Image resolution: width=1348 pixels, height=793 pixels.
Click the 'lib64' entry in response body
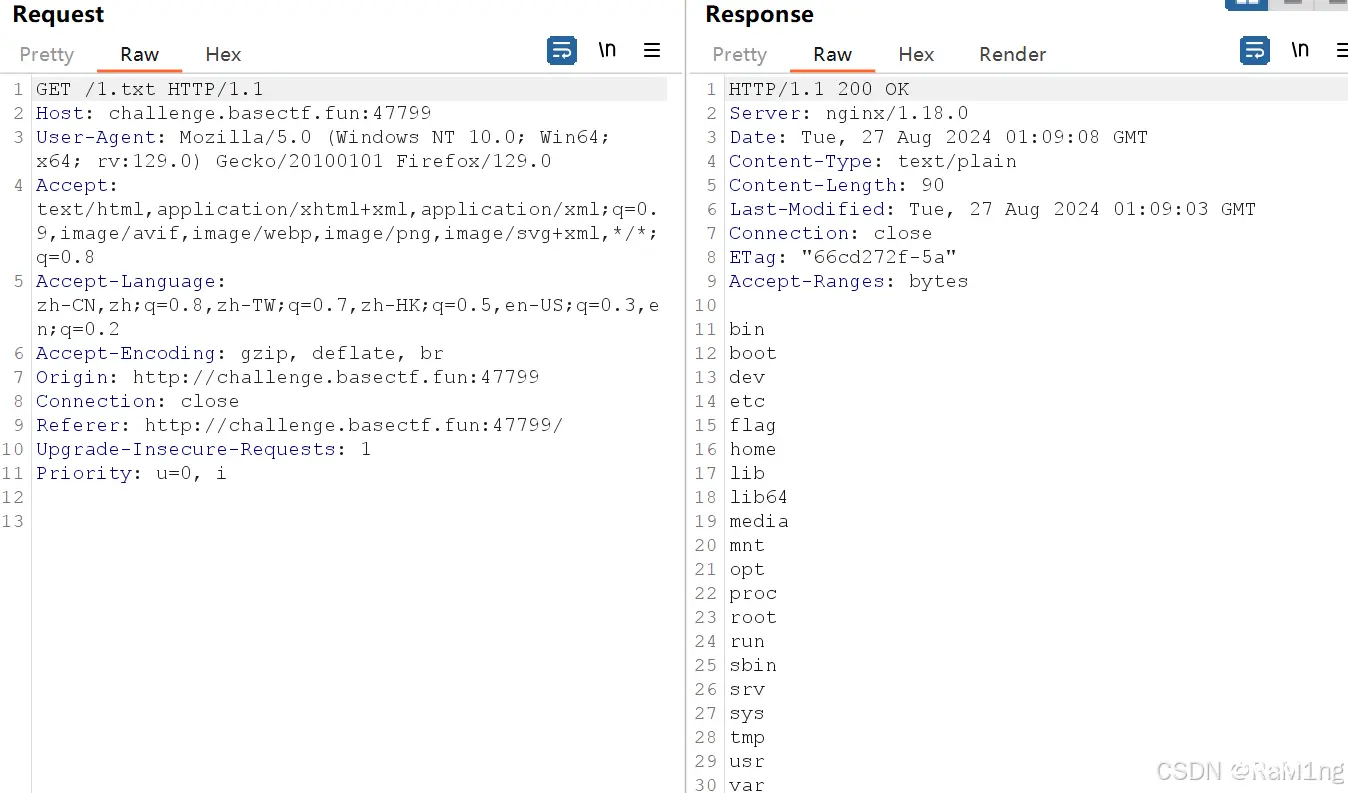tap(759, 497)
